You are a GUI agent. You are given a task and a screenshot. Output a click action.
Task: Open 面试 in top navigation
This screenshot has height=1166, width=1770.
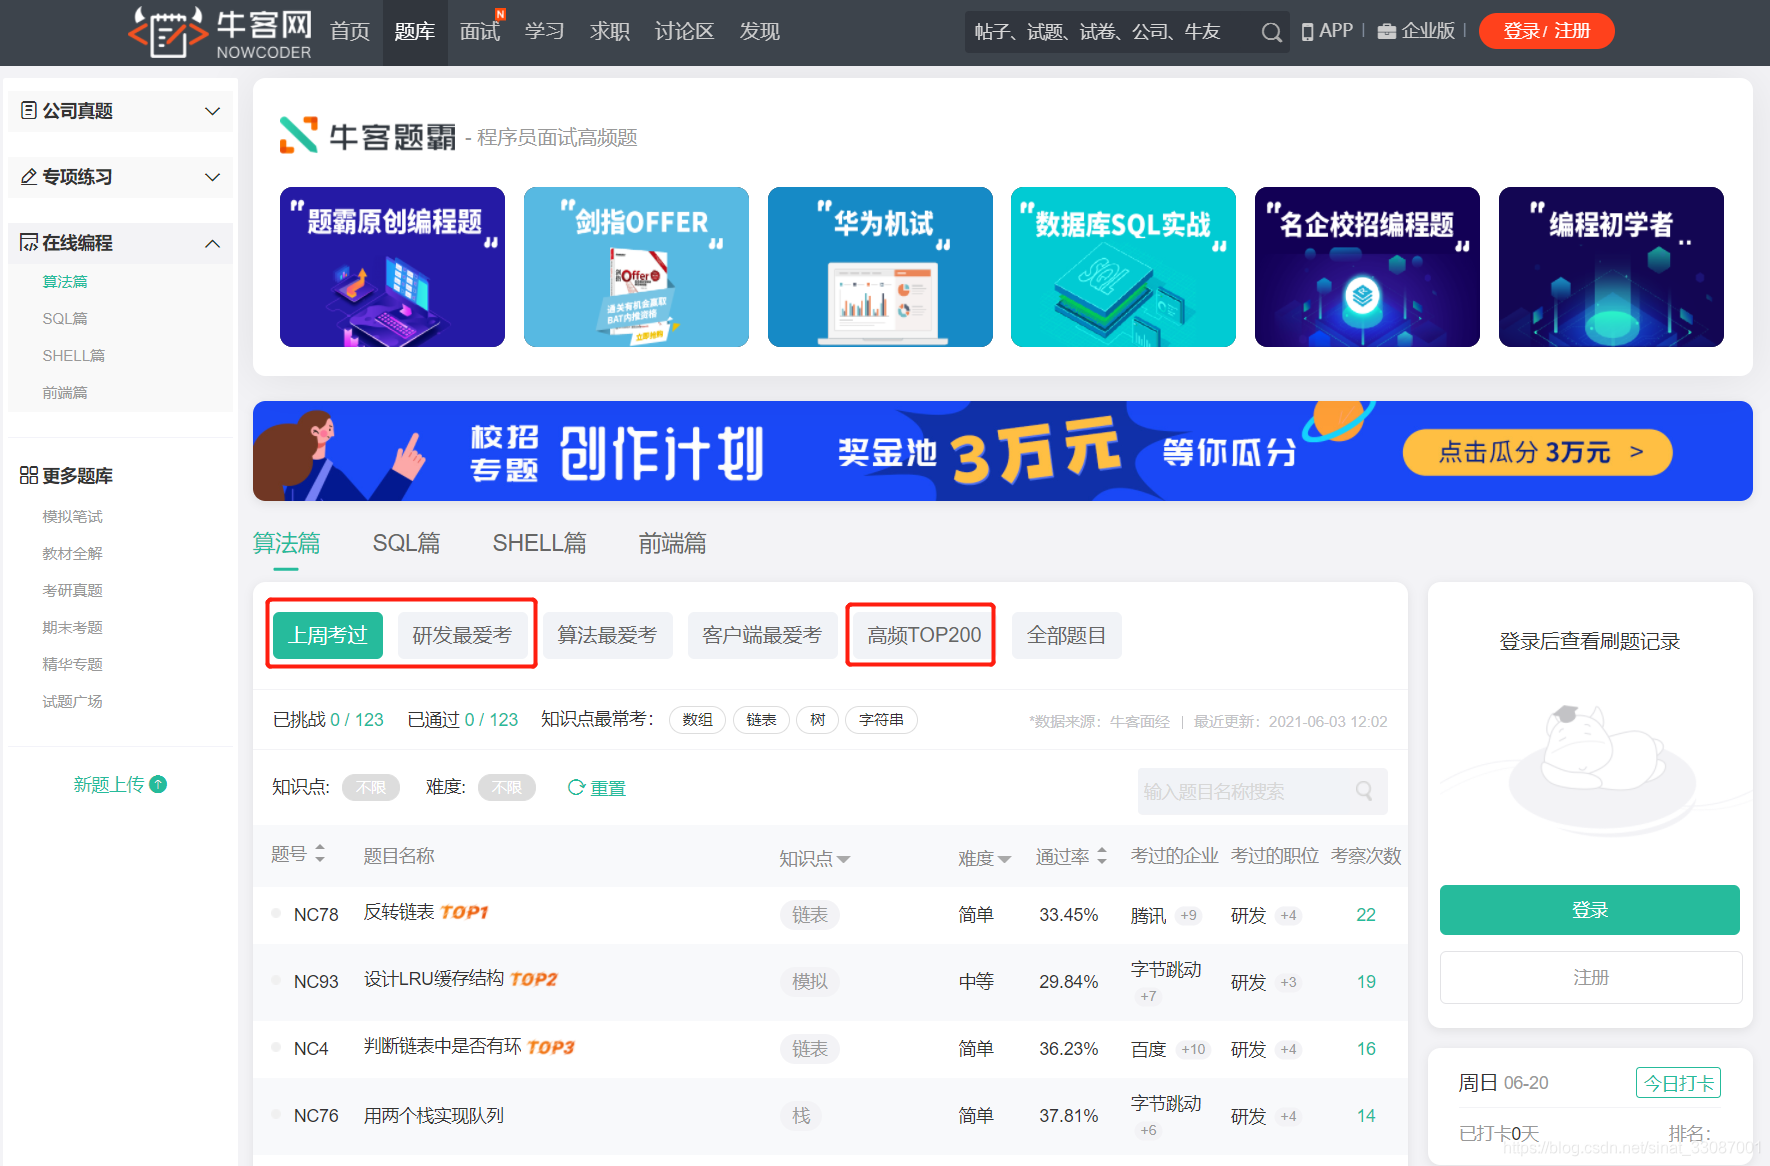pos(480,32)
